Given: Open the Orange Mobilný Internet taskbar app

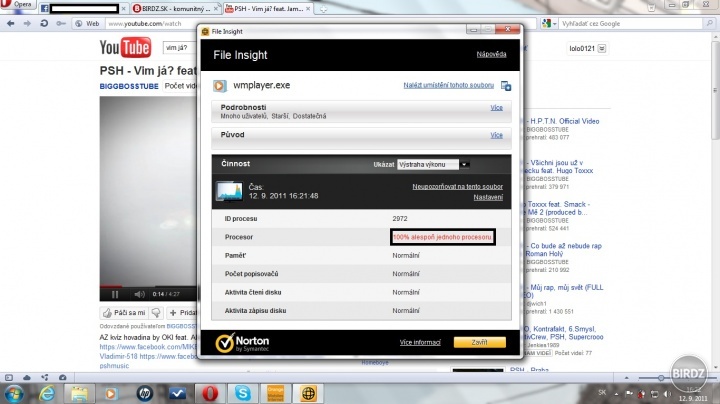Looking at the screenshot, I should pyautogui.click(x=276, y=393).
